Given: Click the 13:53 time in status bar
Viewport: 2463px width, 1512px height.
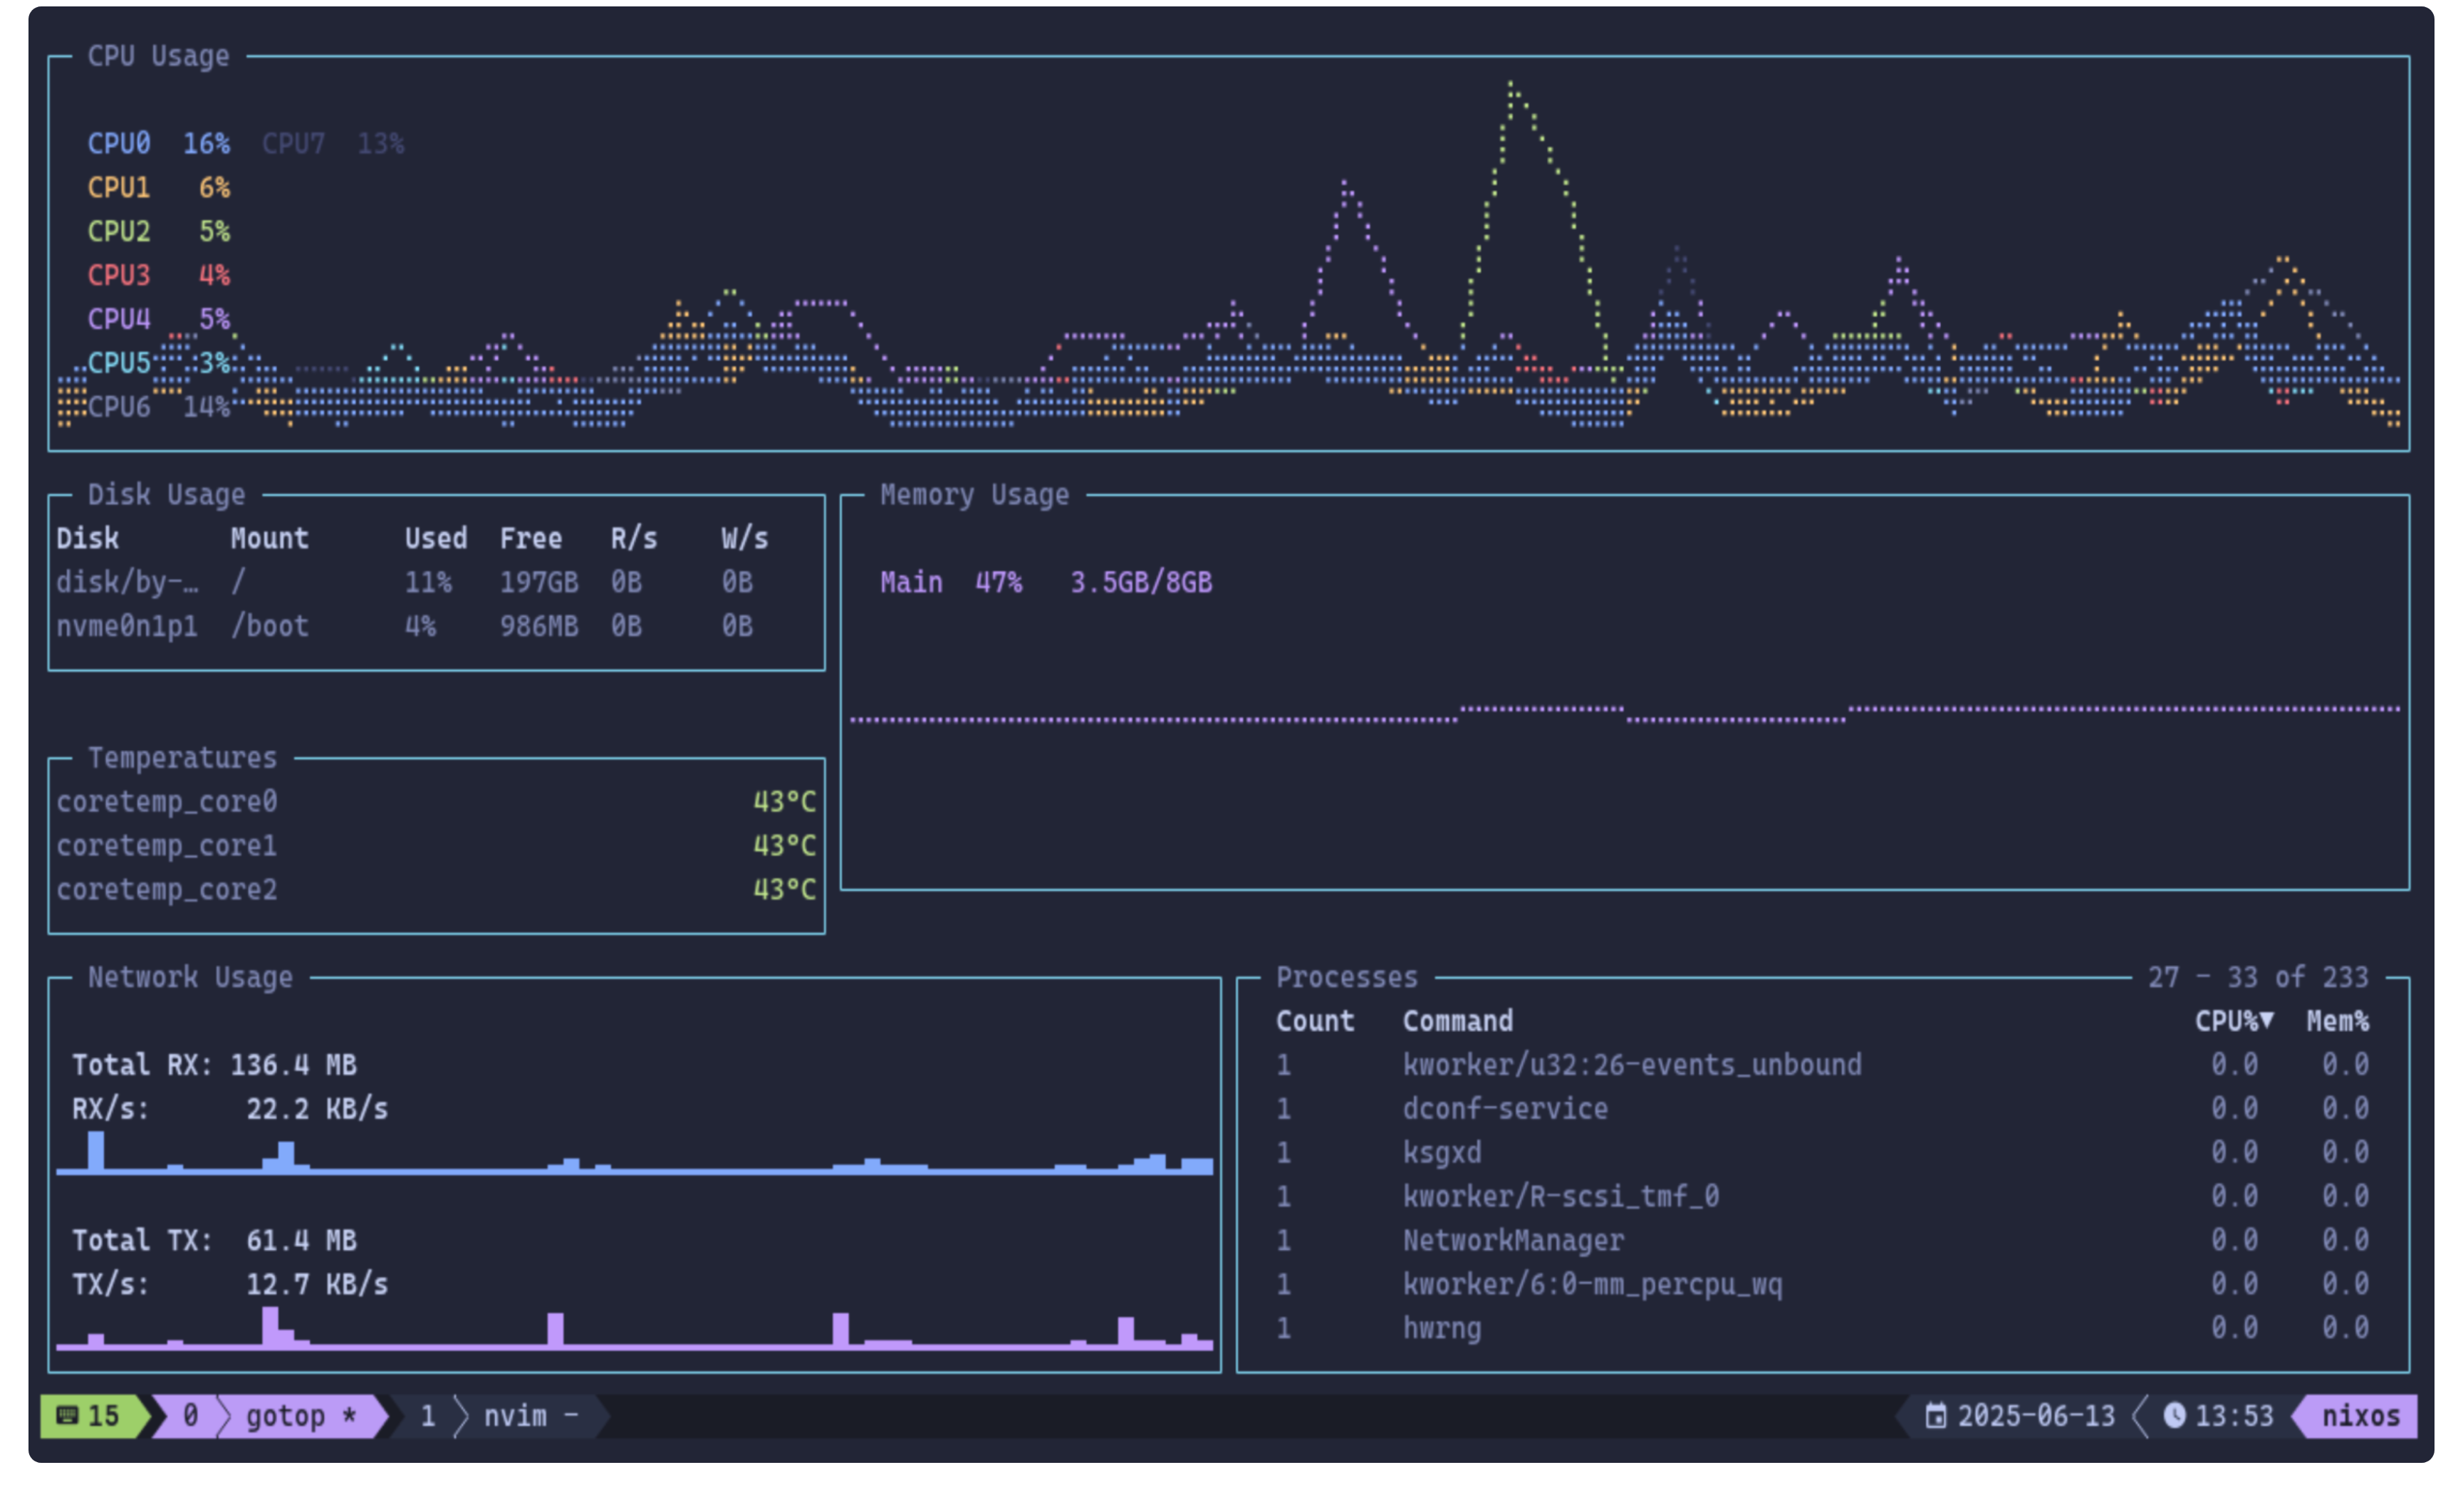Looking at the screenshot, I should (2233, 1415).
